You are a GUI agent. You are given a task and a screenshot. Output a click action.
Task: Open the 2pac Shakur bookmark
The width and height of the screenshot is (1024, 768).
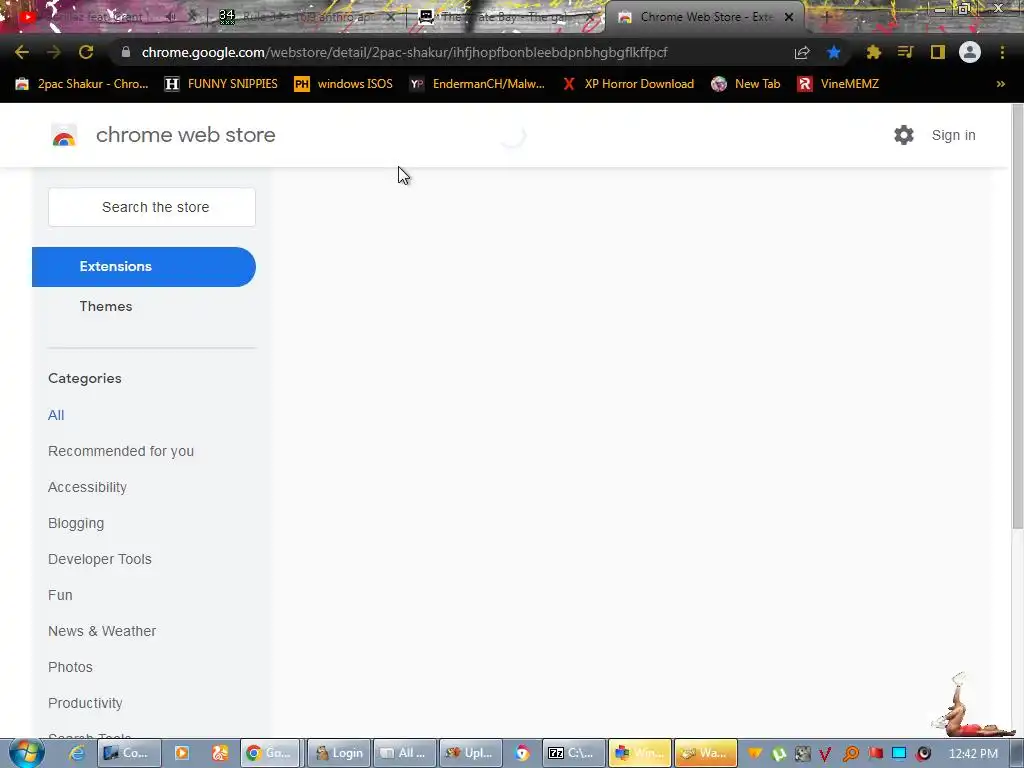tap(82, 84)
